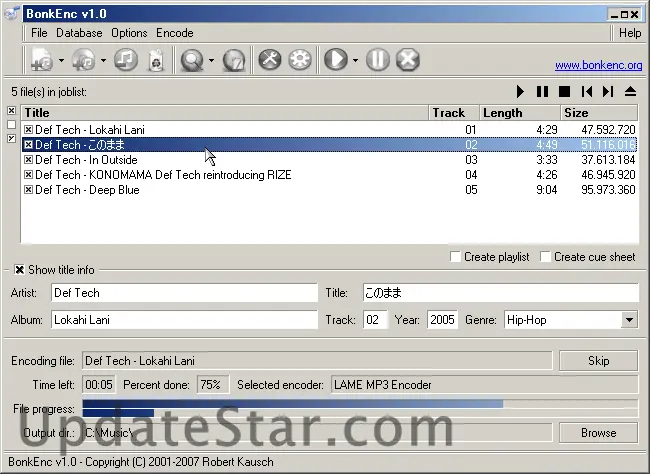Click into the Artist field containing Def Tech
This screenshot has width=650, height=474.
184,293
